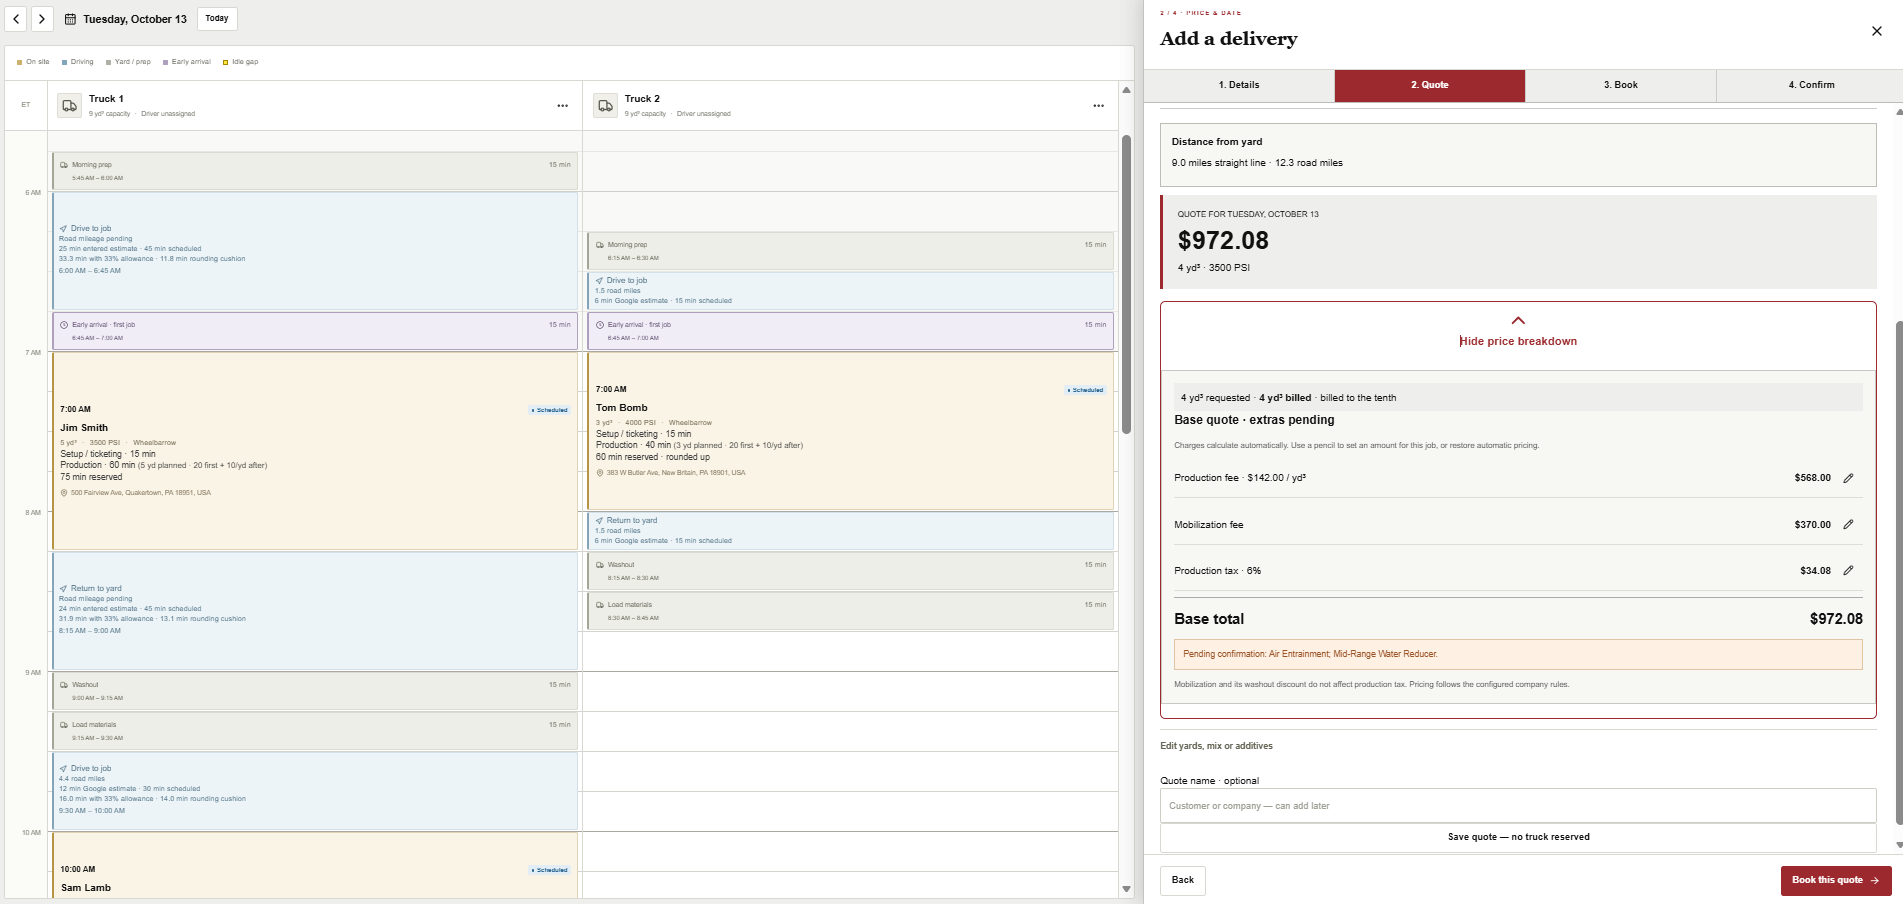
Task: Open calendar icon beside Tuesday, October 13
Action: (x=70, y=19)
